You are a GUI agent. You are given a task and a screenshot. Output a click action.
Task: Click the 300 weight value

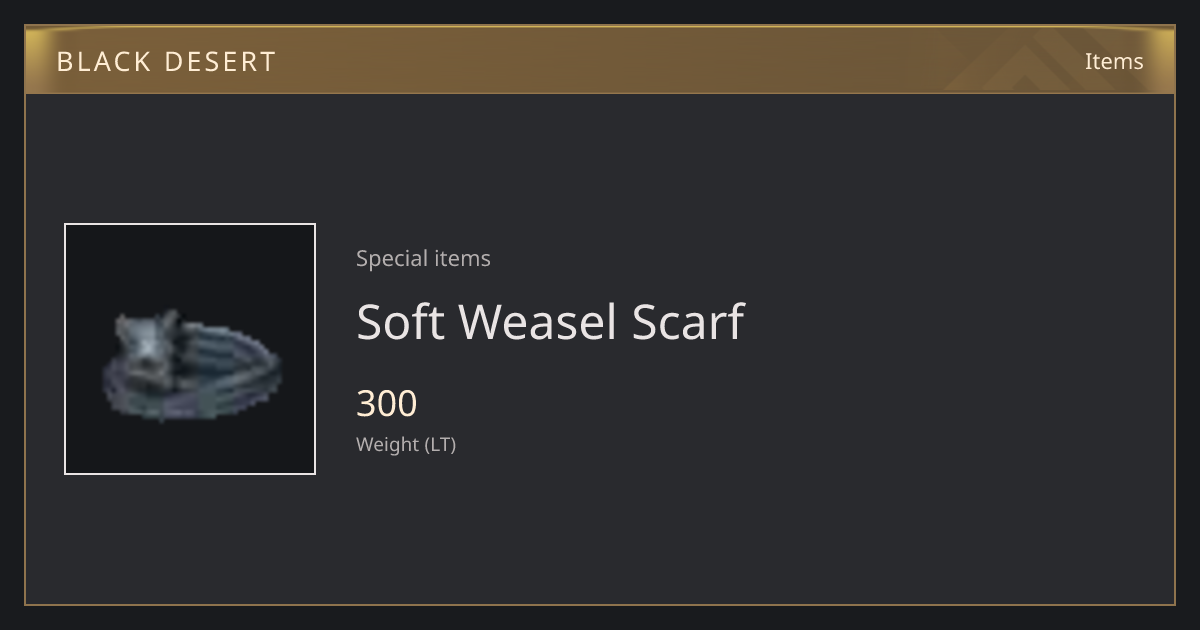pos(387,403)
